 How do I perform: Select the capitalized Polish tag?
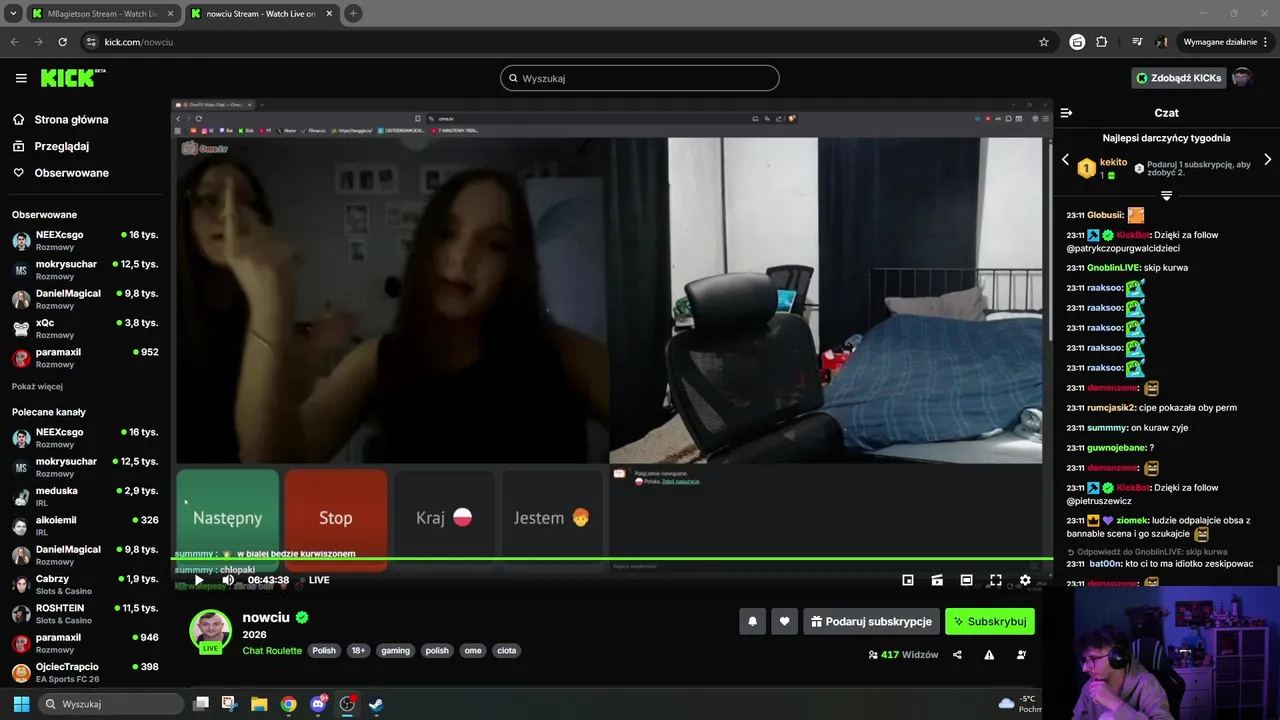tap(324, 650)
